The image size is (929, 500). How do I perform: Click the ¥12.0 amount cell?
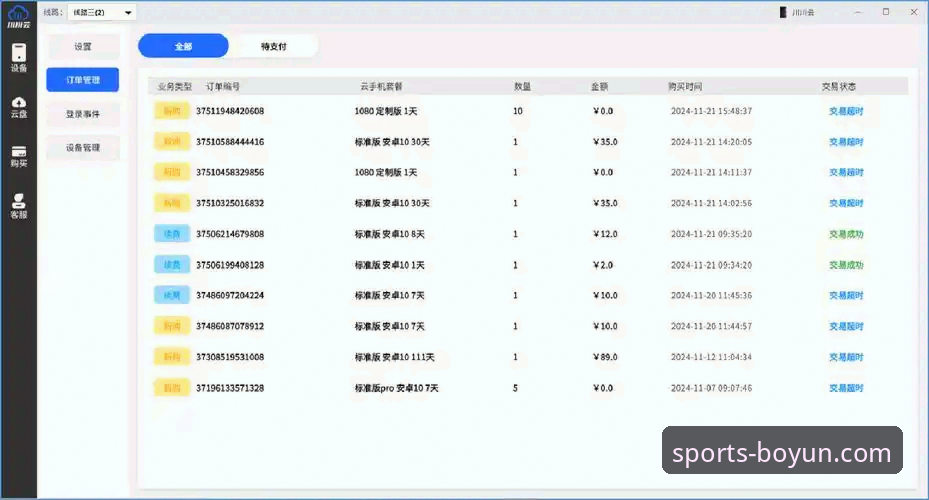[x=605, y=234]
